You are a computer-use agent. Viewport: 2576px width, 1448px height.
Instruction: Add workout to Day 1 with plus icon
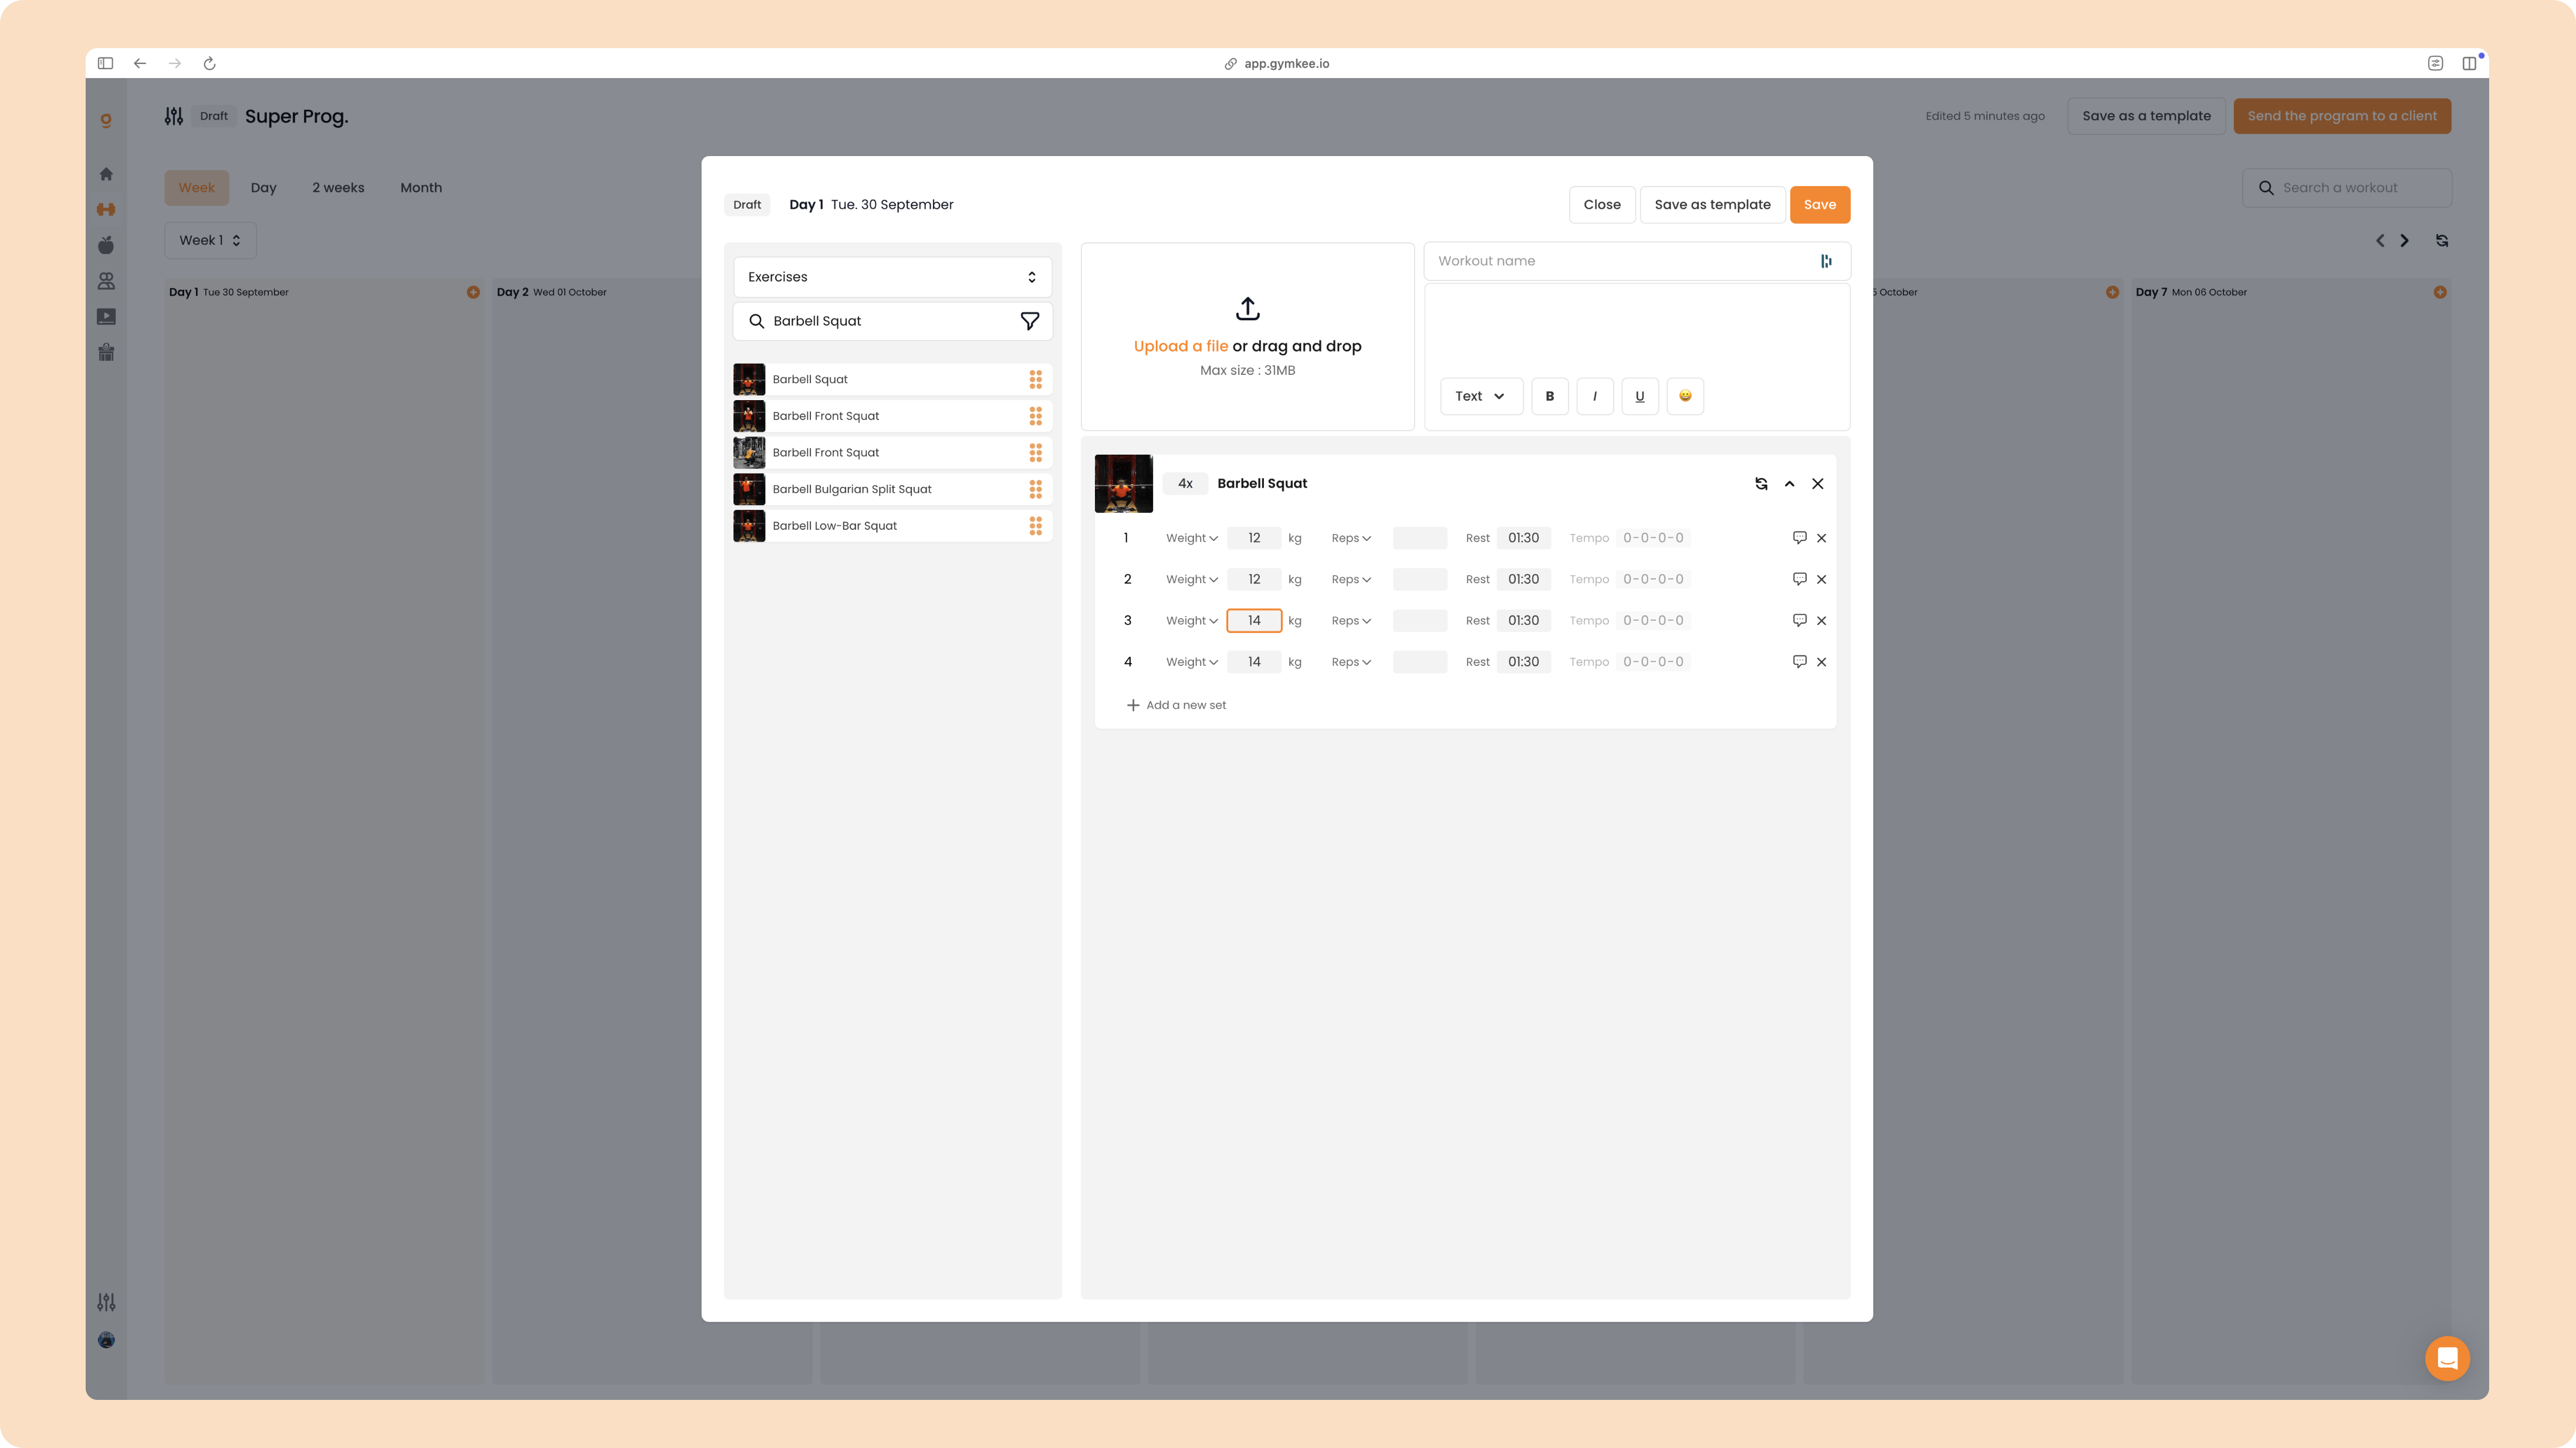point(473,292)
